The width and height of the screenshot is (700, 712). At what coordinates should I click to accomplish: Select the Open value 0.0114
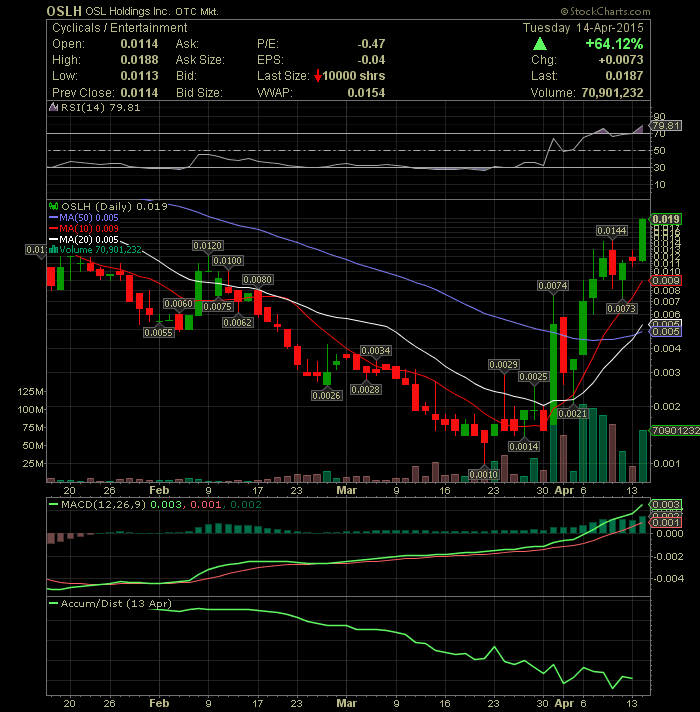139,44
